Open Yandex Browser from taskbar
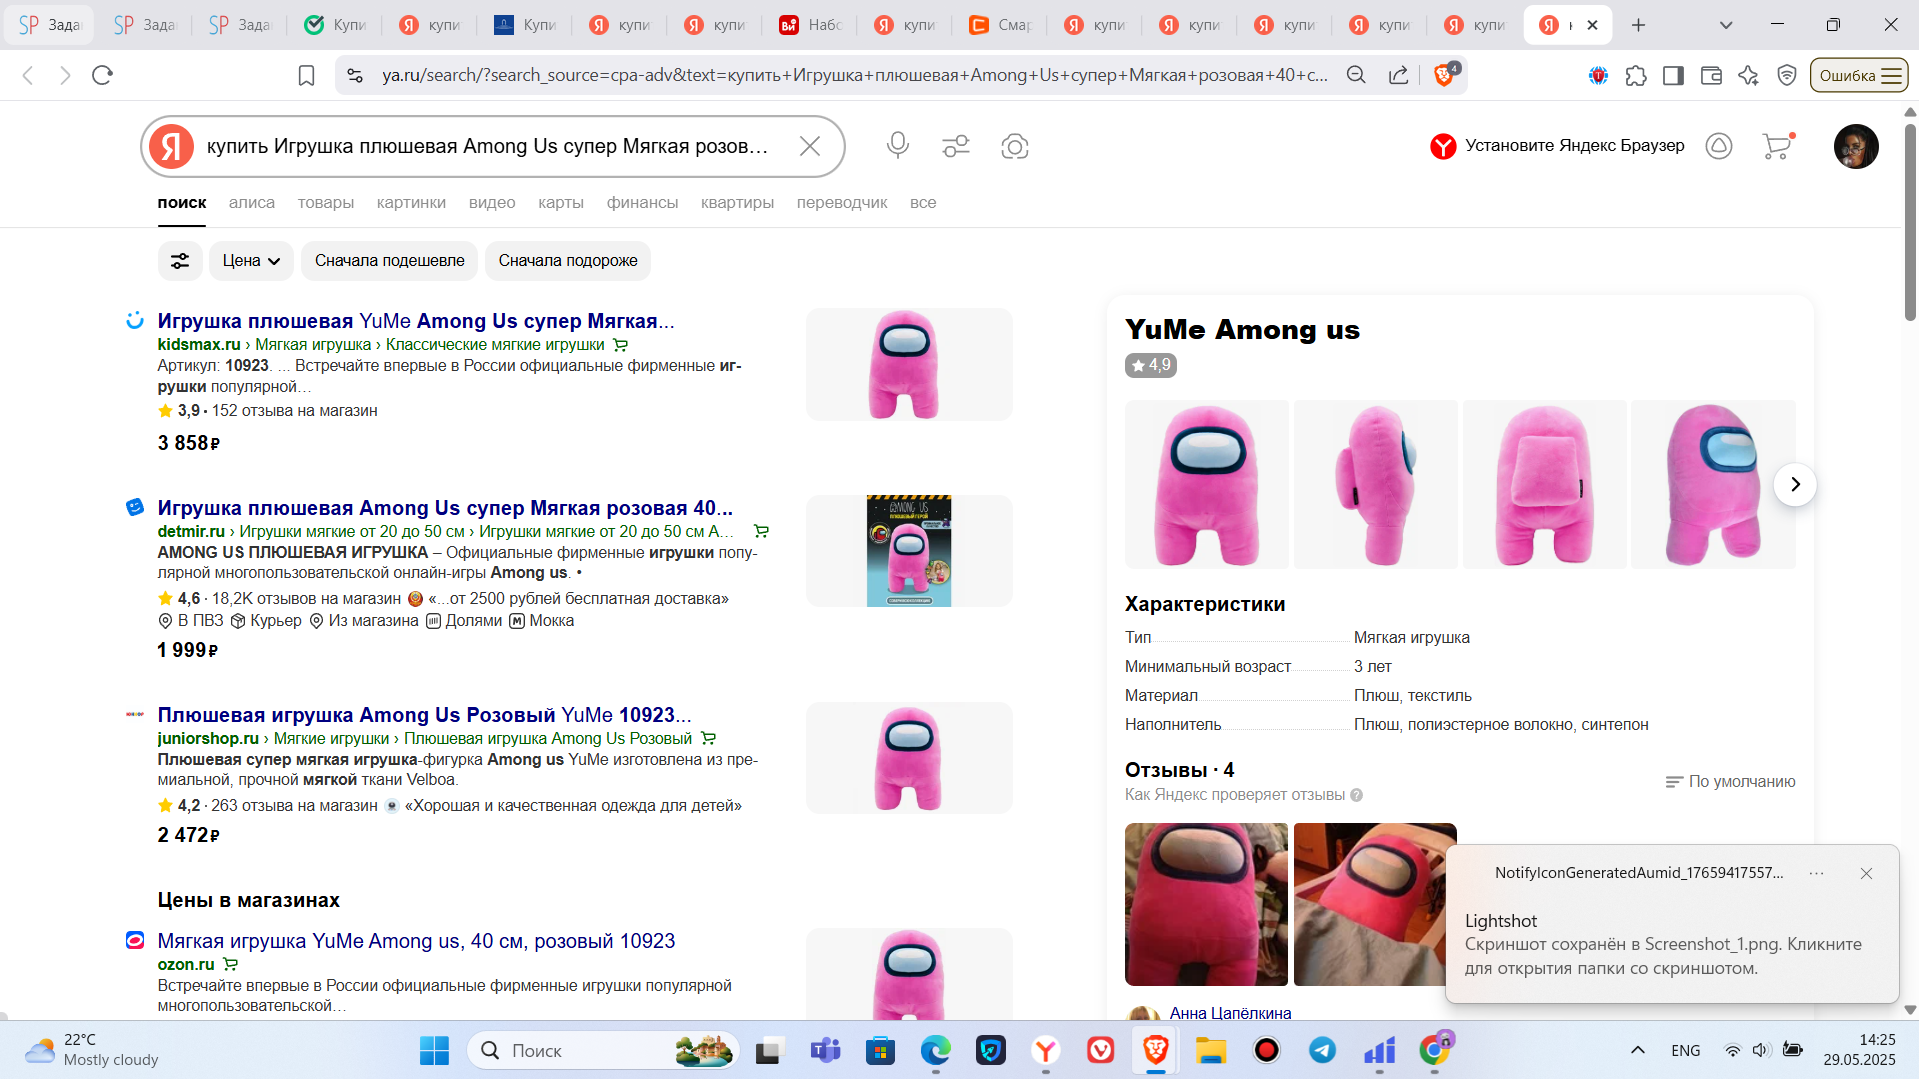This screenshot has width=1919, height=1079. coord(1046,1050)
